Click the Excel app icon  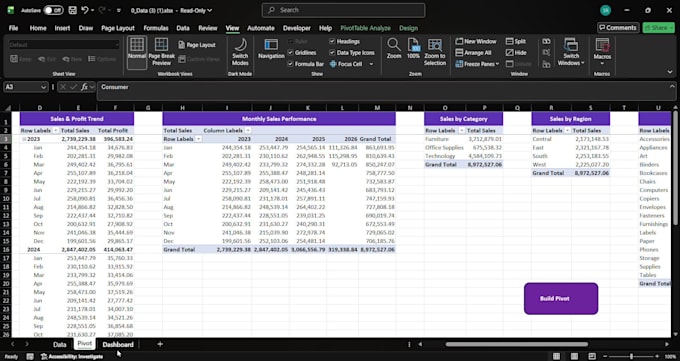click(11, 10)
